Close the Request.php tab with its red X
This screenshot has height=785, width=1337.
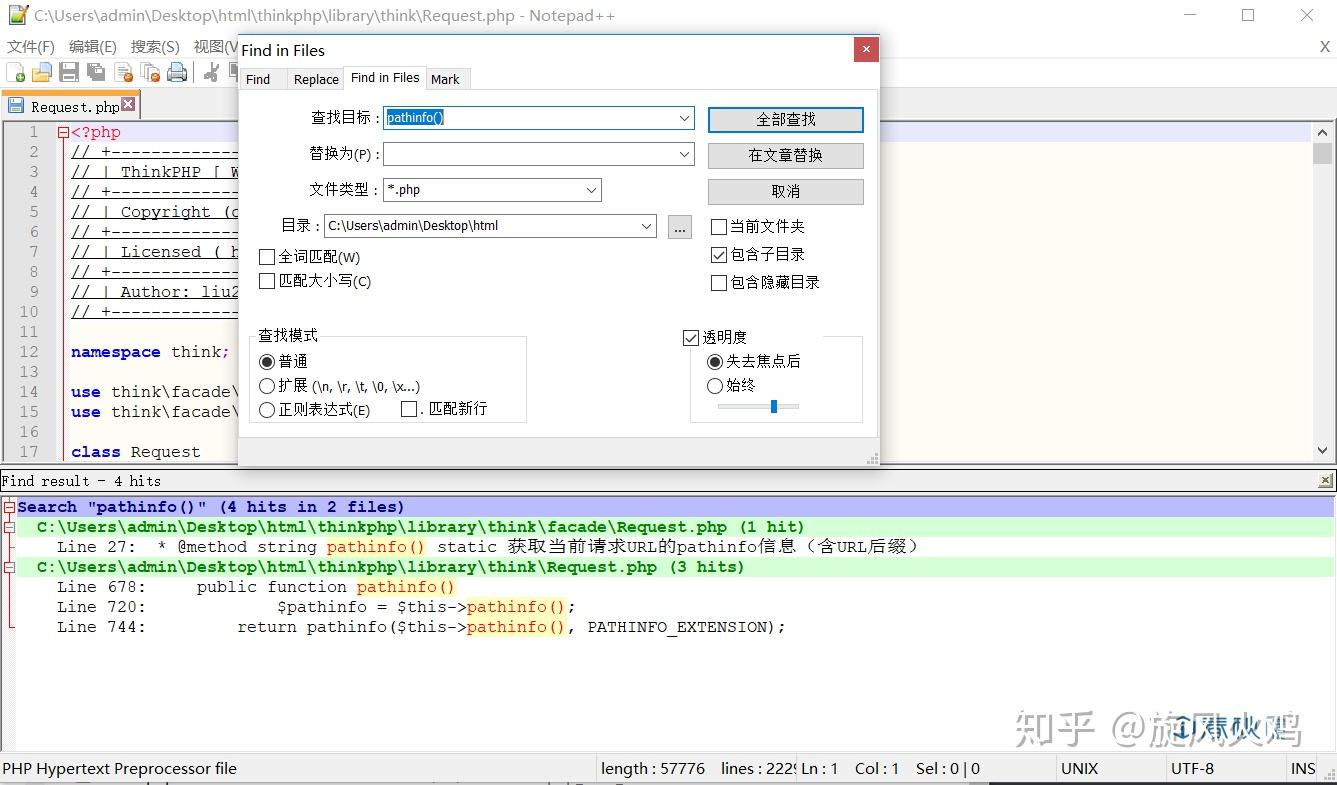point(128,105)
